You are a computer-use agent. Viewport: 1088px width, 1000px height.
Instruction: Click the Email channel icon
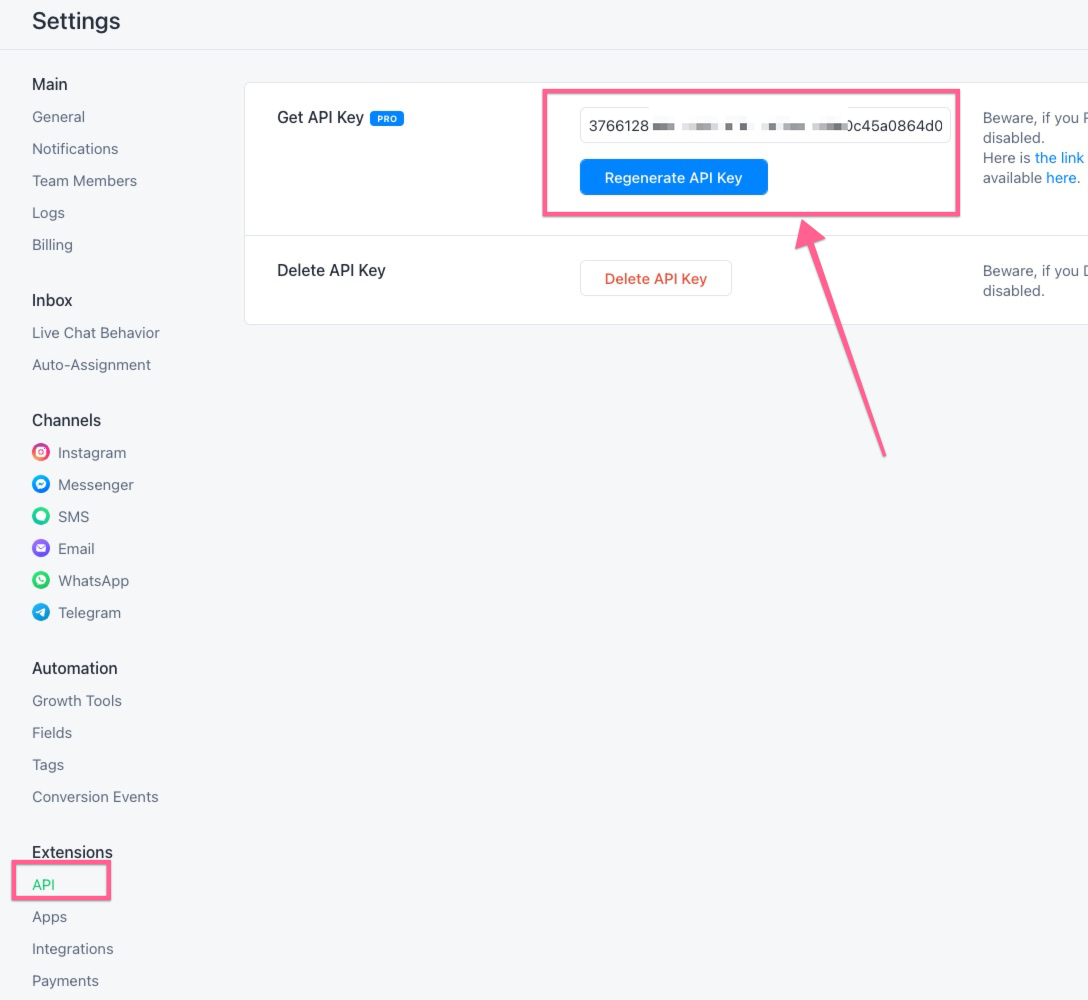(x=41, y=548)
